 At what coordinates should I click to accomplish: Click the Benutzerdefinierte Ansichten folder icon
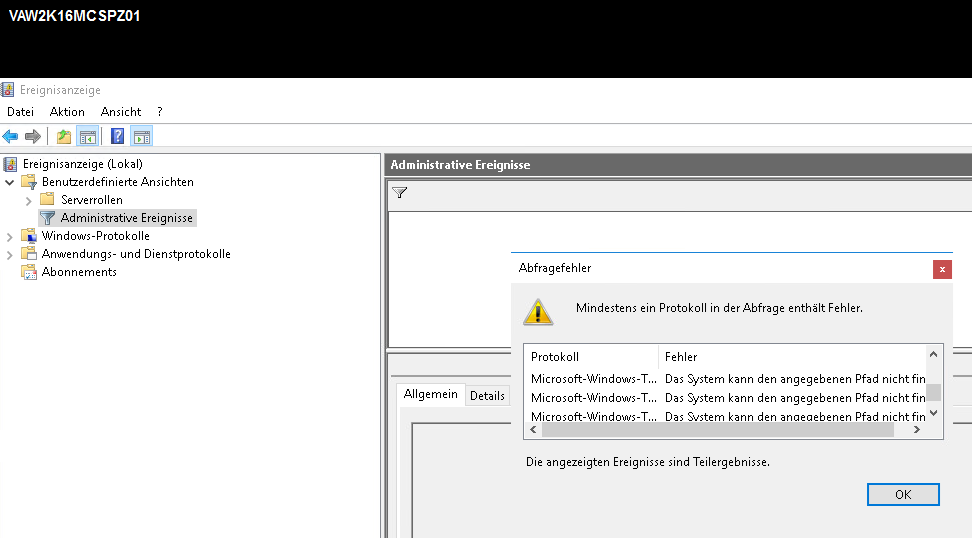point(29,182)
